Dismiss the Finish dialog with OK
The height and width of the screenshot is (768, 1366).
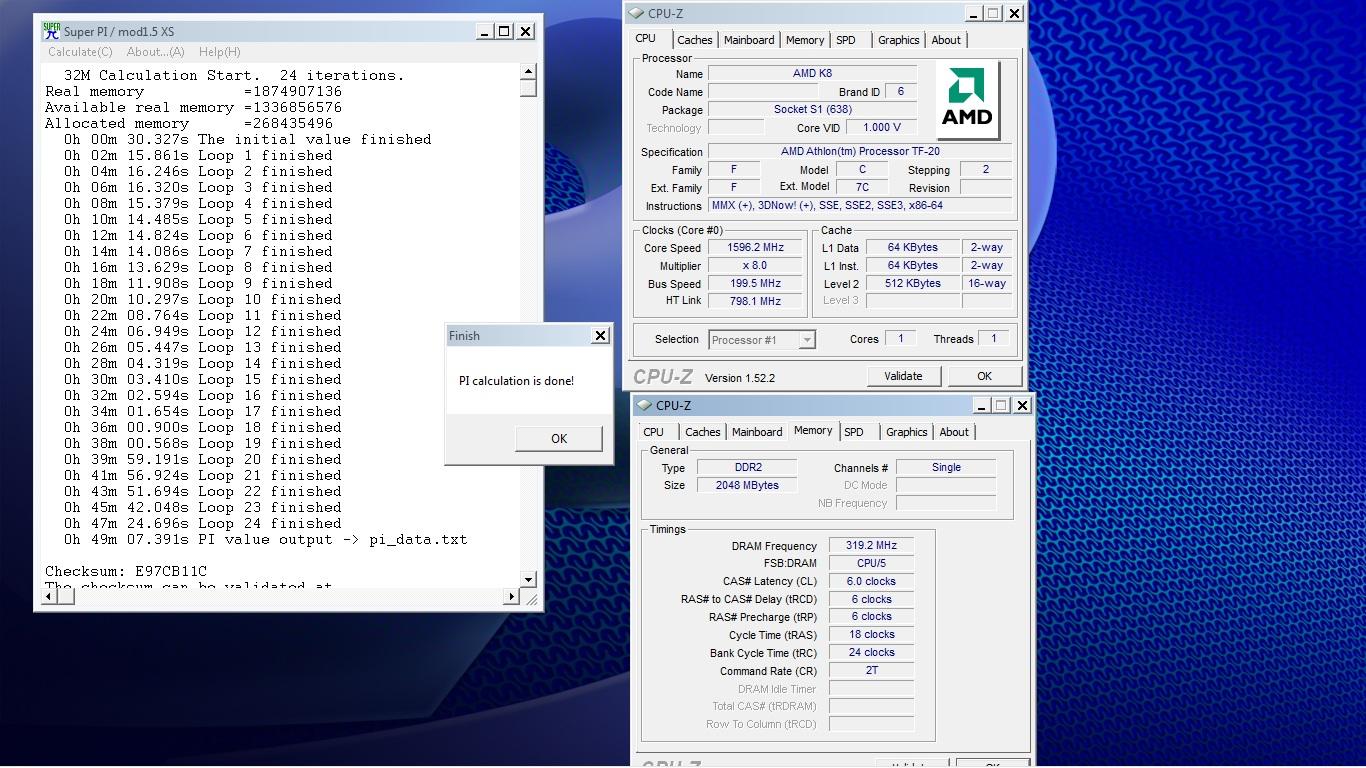pos(559,438)
